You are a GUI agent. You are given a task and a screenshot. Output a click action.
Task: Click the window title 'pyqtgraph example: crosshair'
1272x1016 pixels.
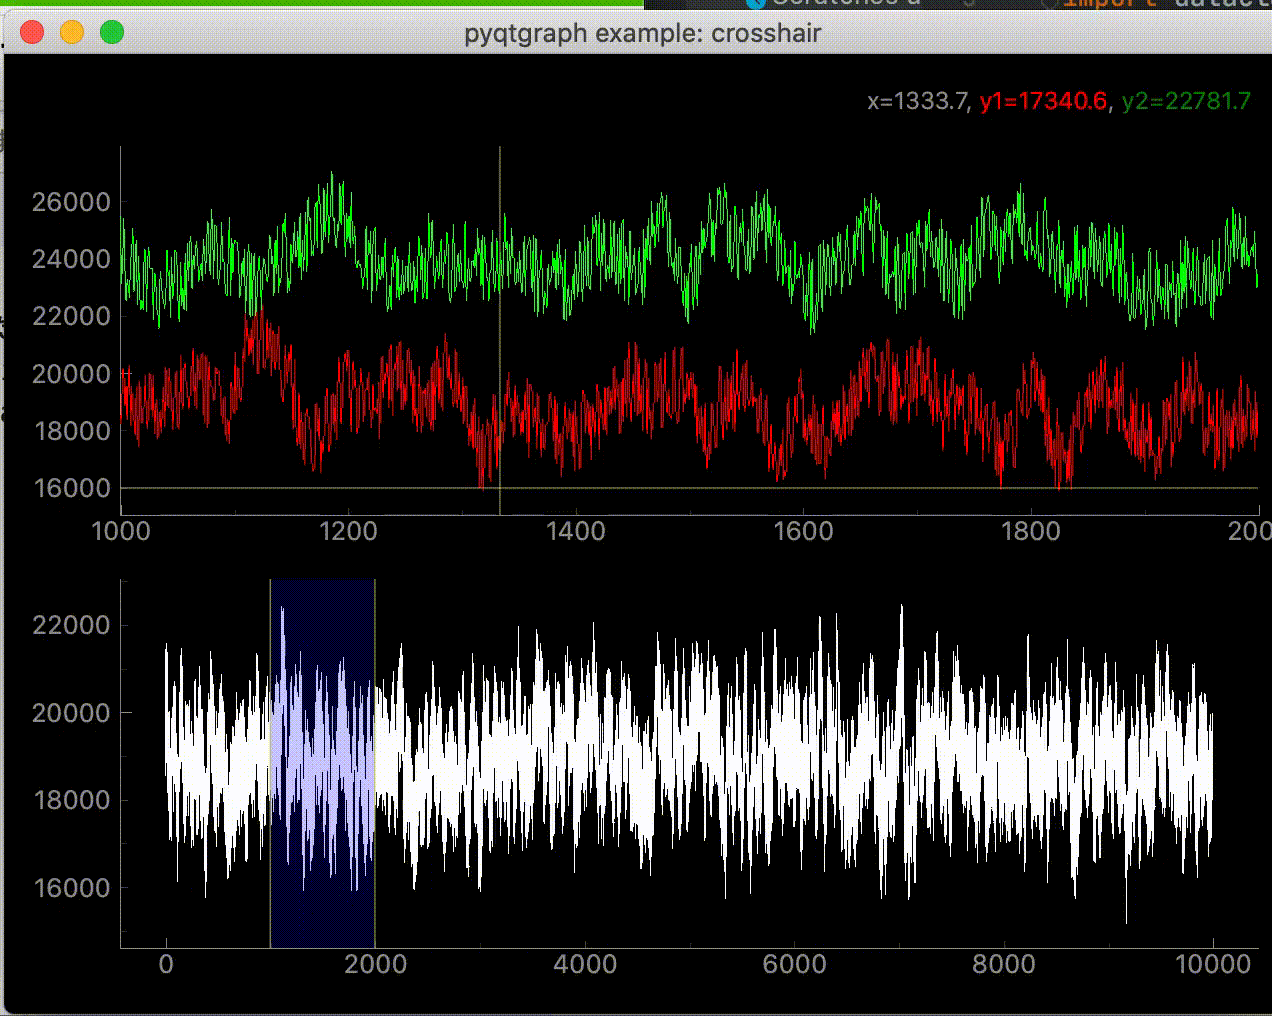click(642, 33)
